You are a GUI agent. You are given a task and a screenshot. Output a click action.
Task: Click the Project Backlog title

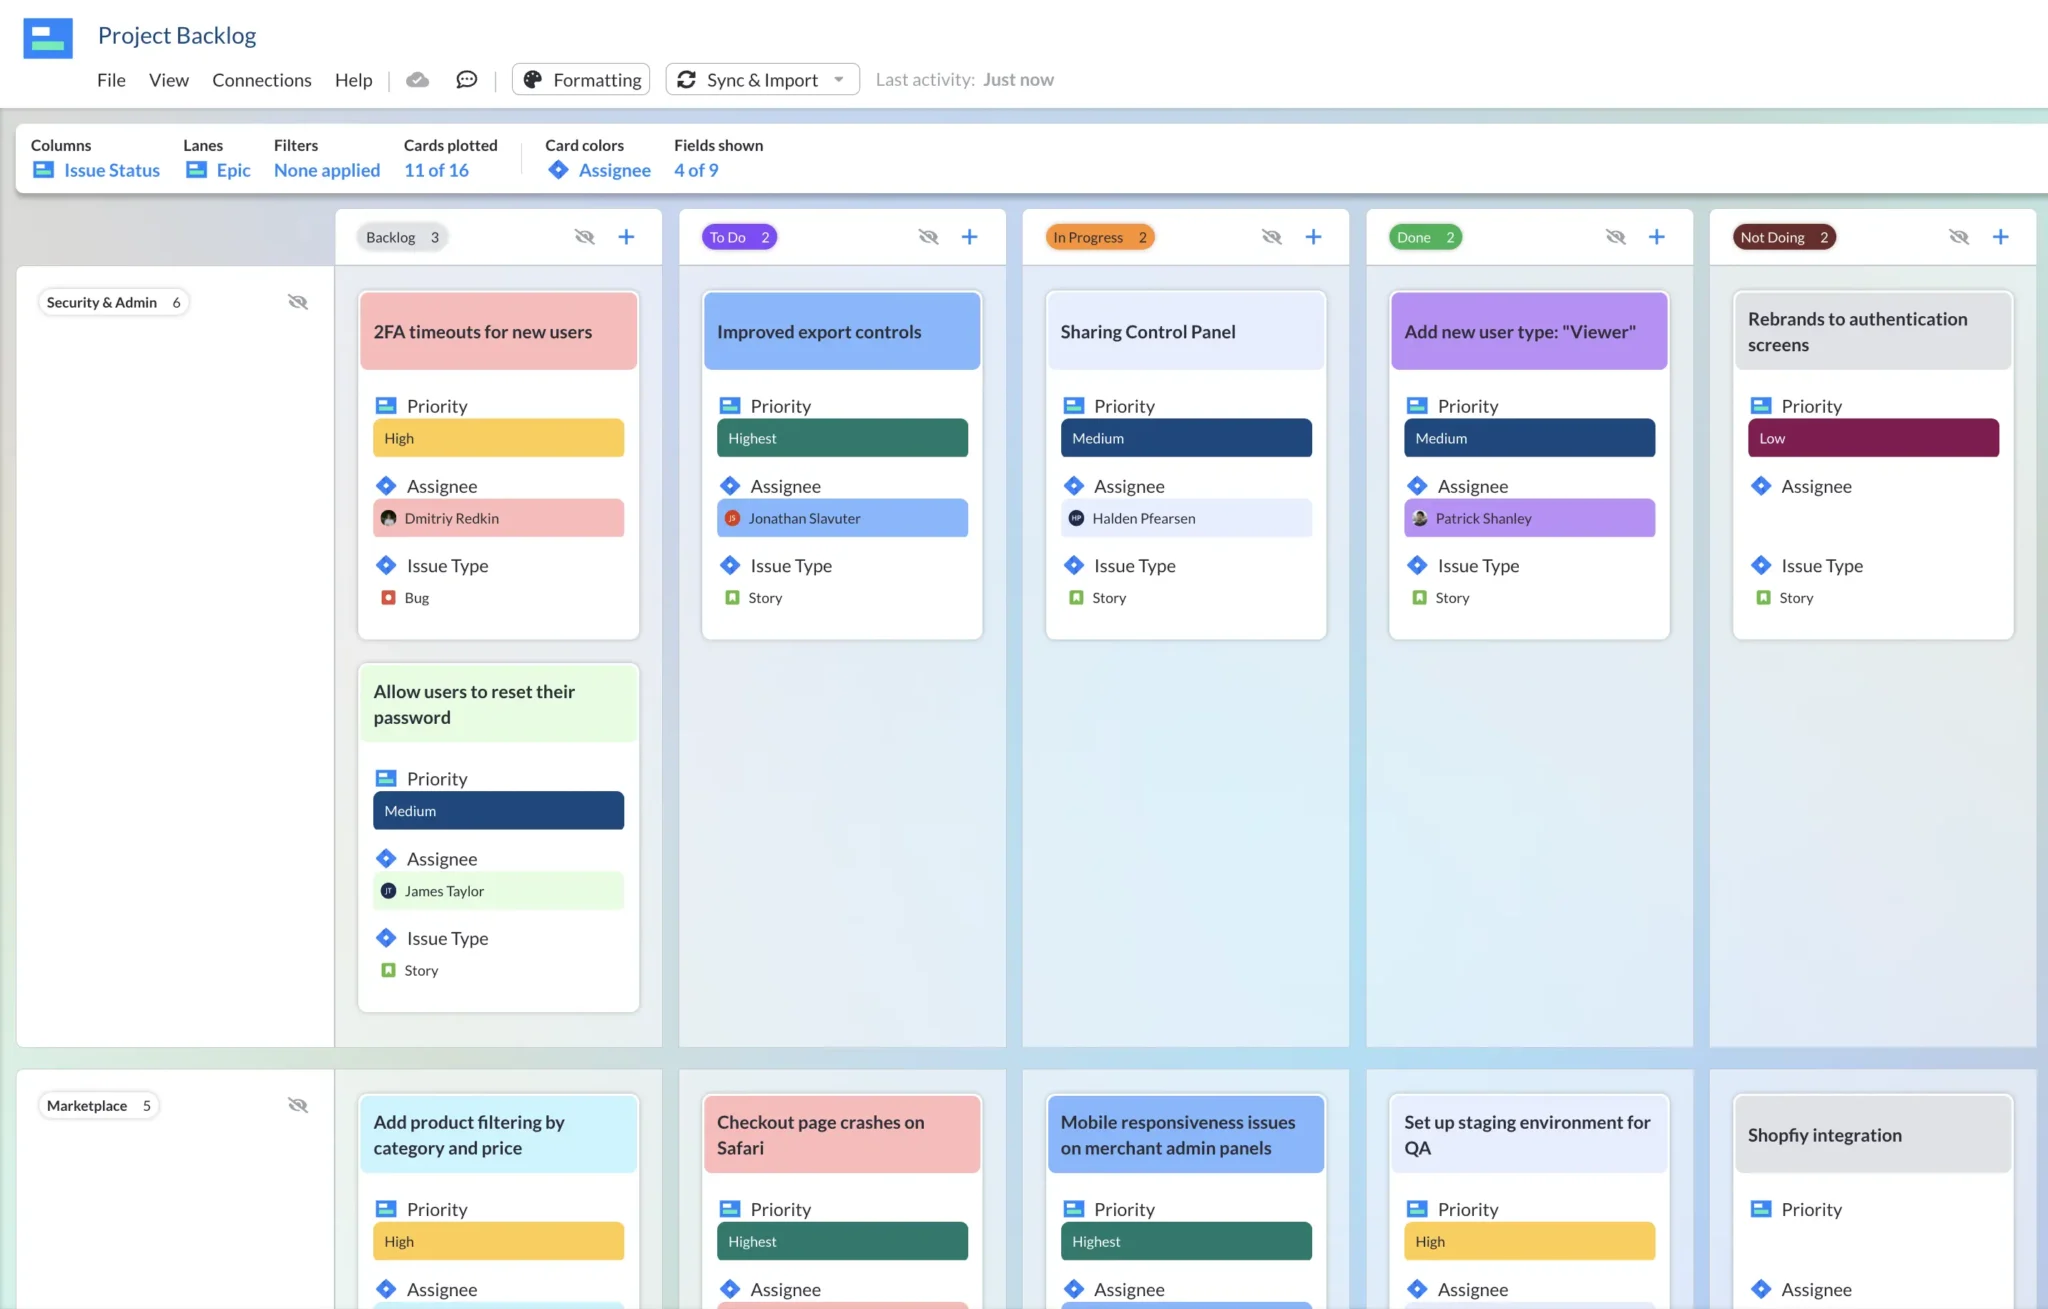(177, 36)
